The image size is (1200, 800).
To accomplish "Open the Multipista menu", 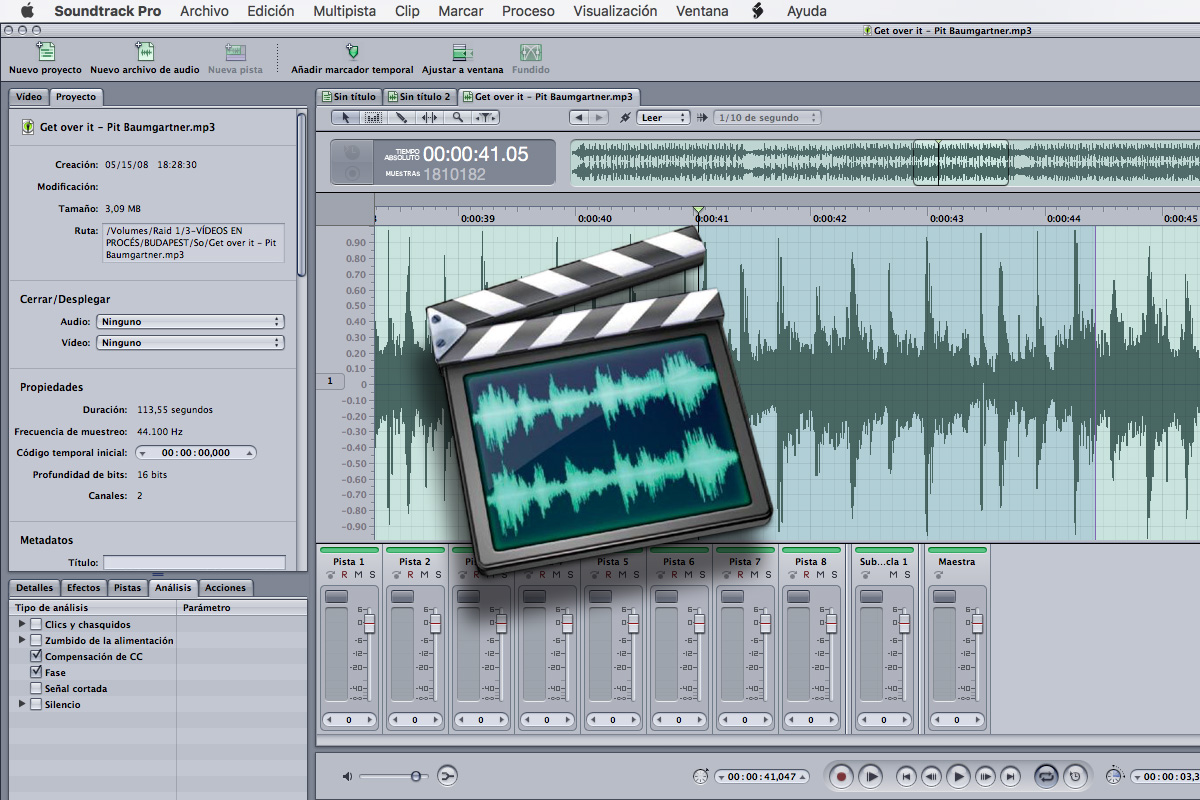I will click(x=344, y=11).
